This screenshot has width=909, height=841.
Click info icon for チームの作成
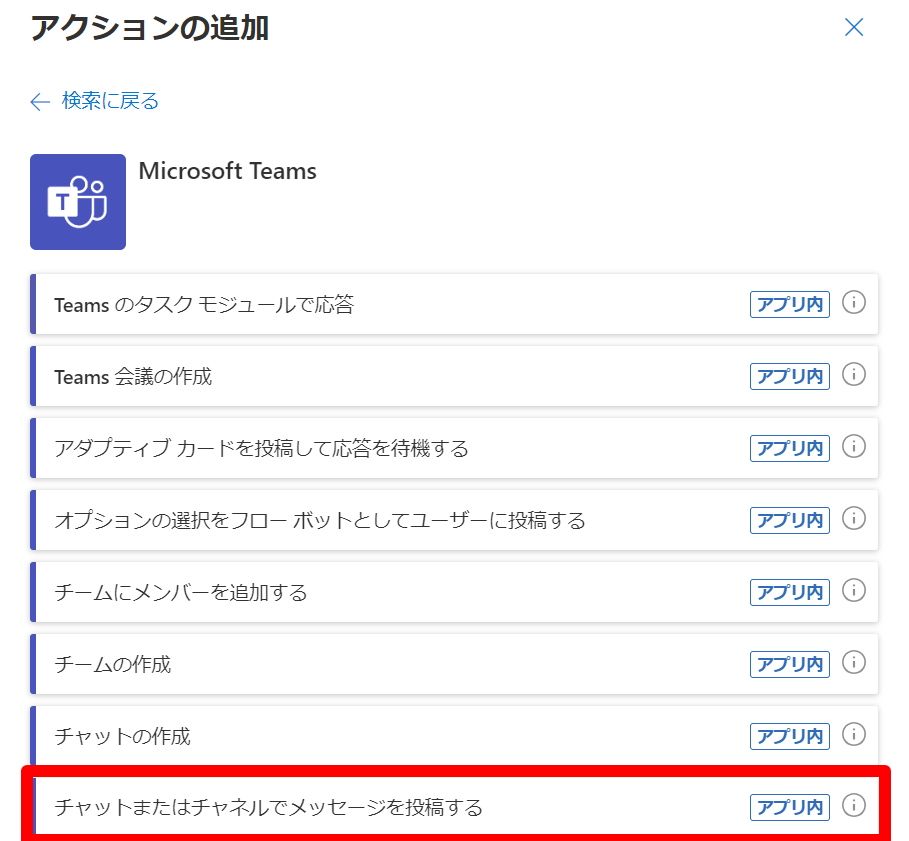pyautogui.click(x=853, y=663)
